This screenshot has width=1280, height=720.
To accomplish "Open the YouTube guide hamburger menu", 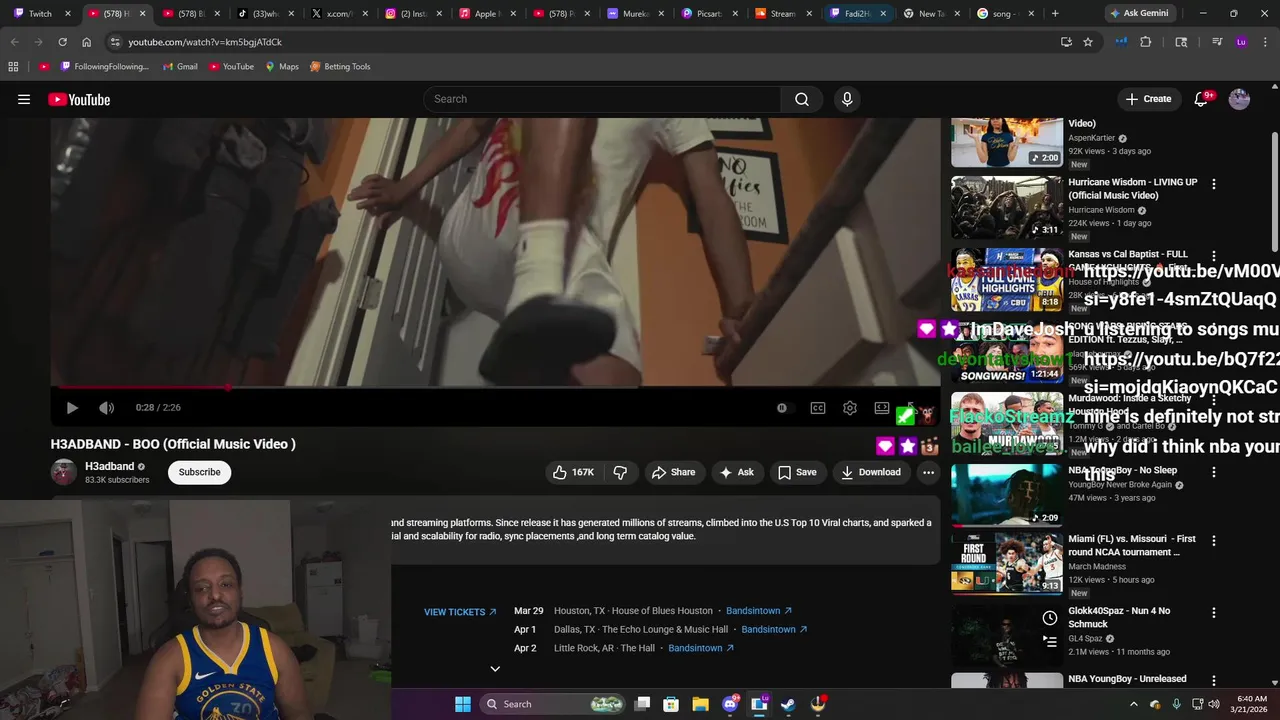I will (24, 99).
